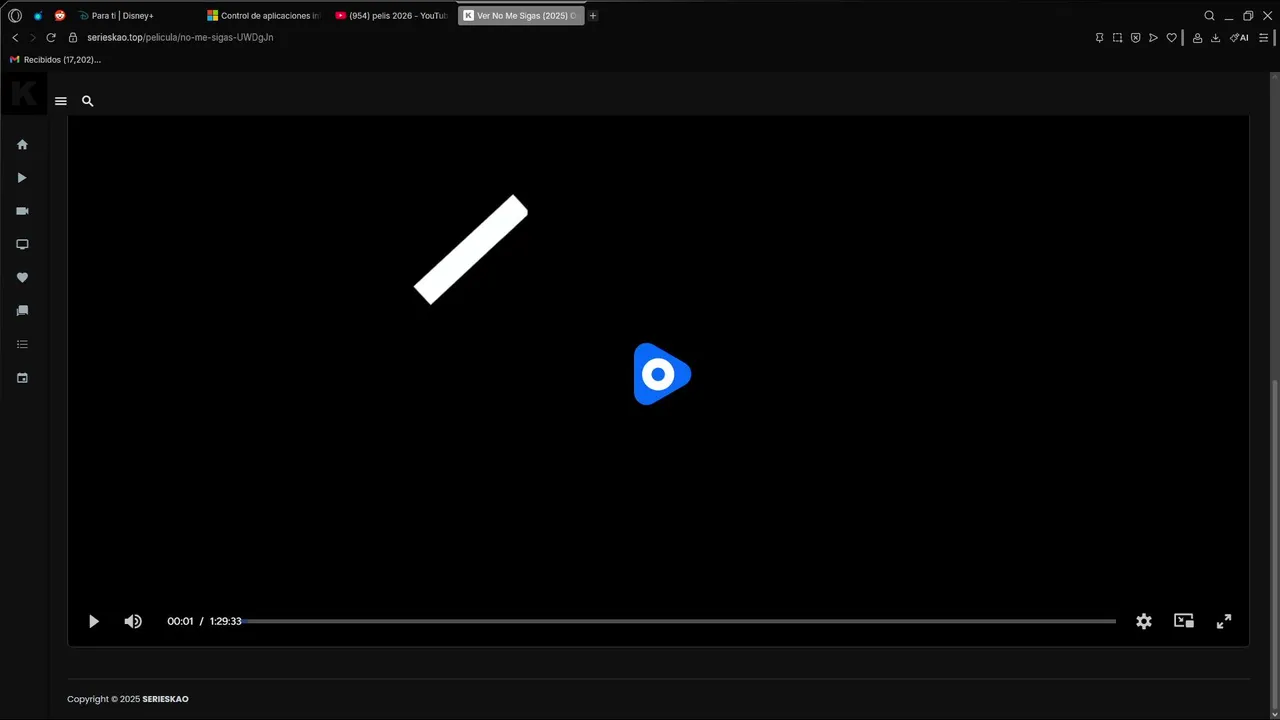Open the easy setup sliders icon
1280x720 pixels.
tap(1263, 38)
